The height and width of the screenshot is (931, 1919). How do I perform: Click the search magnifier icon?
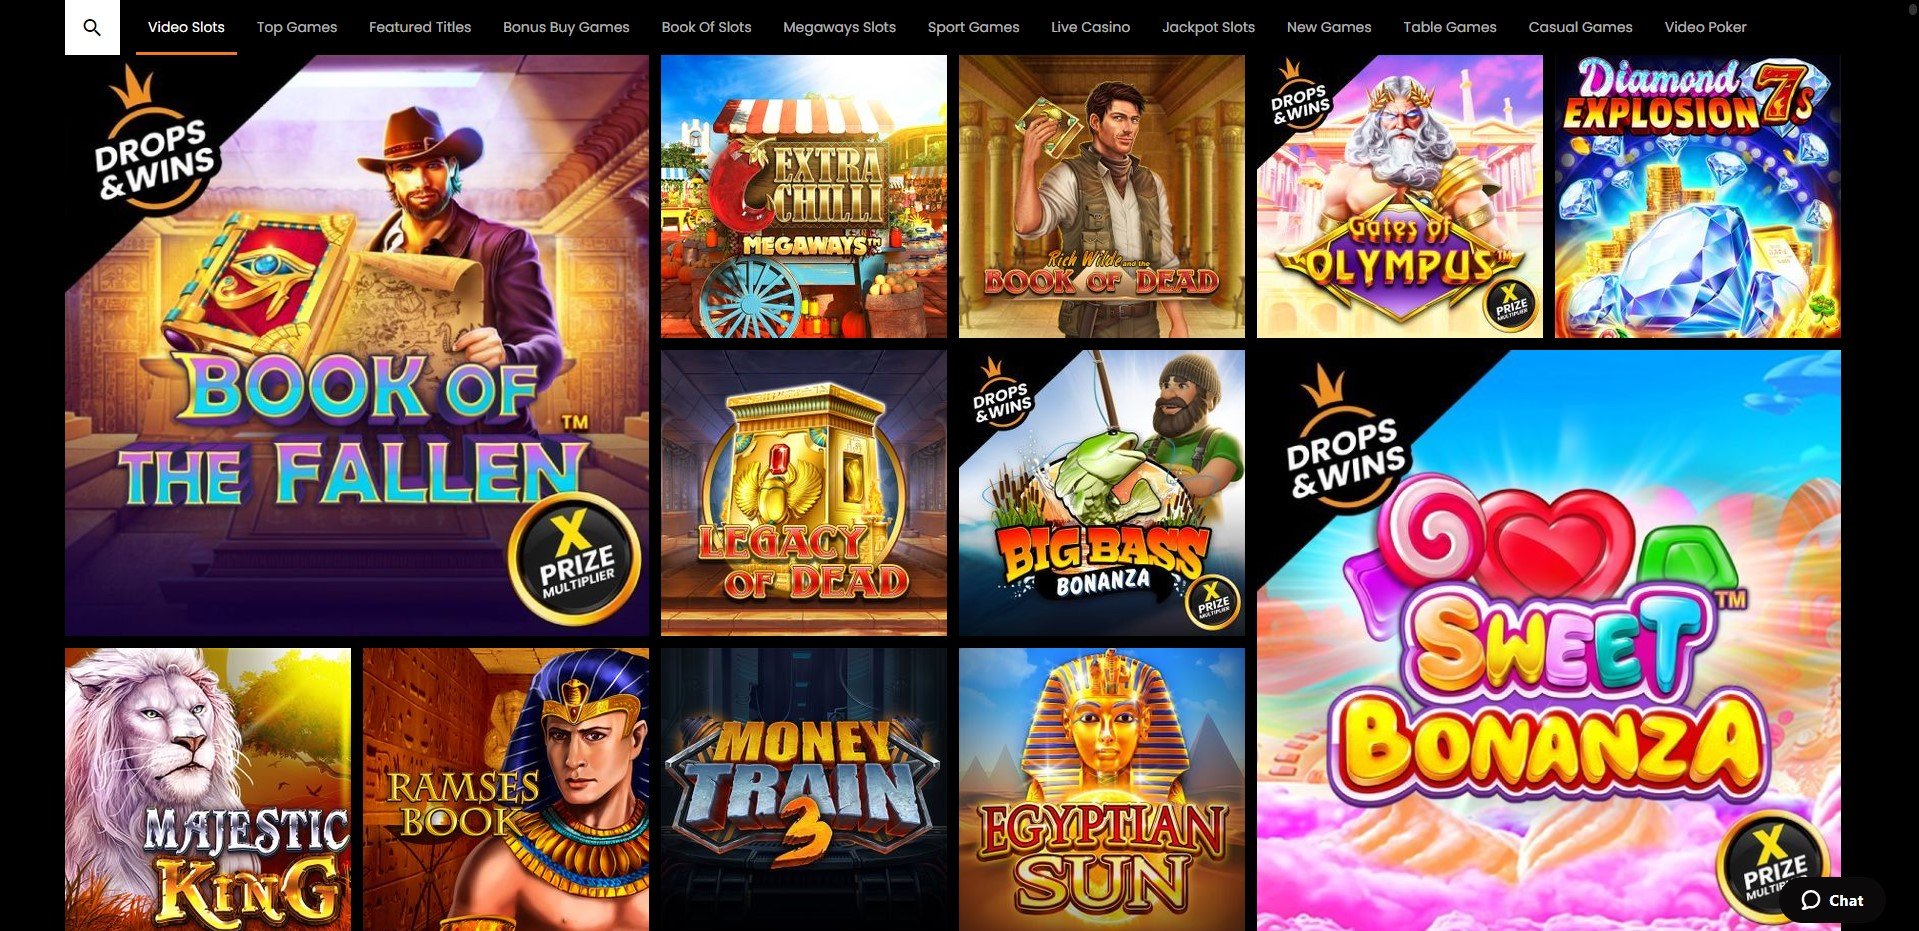tap(92, 27)
